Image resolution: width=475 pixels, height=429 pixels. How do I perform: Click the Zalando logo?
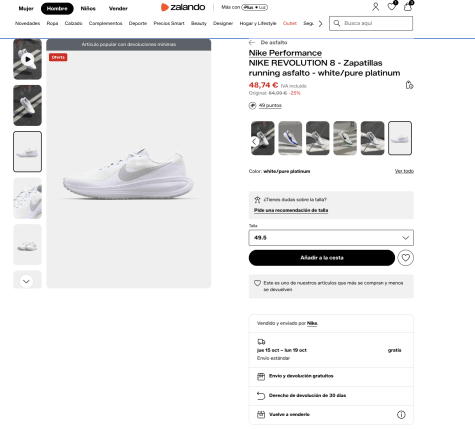183,7
